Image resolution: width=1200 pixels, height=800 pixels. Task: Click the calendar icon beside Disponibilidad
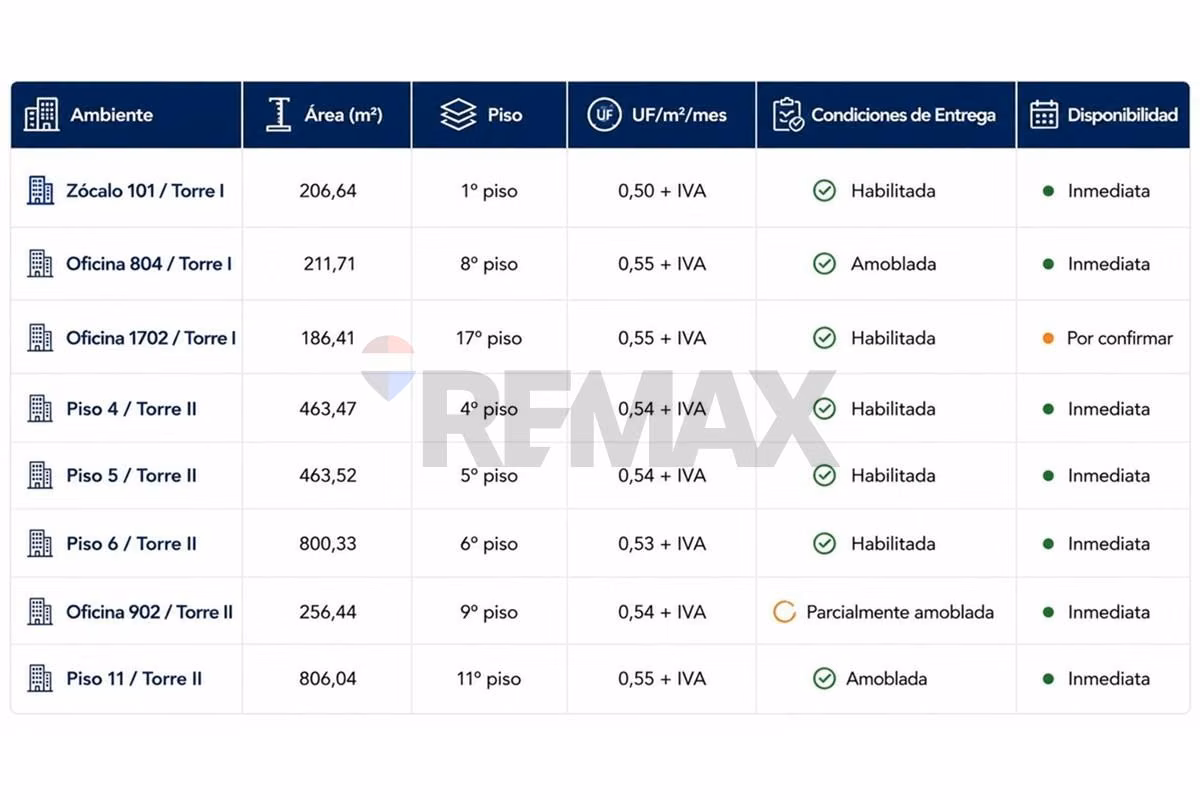[1044, 114]
